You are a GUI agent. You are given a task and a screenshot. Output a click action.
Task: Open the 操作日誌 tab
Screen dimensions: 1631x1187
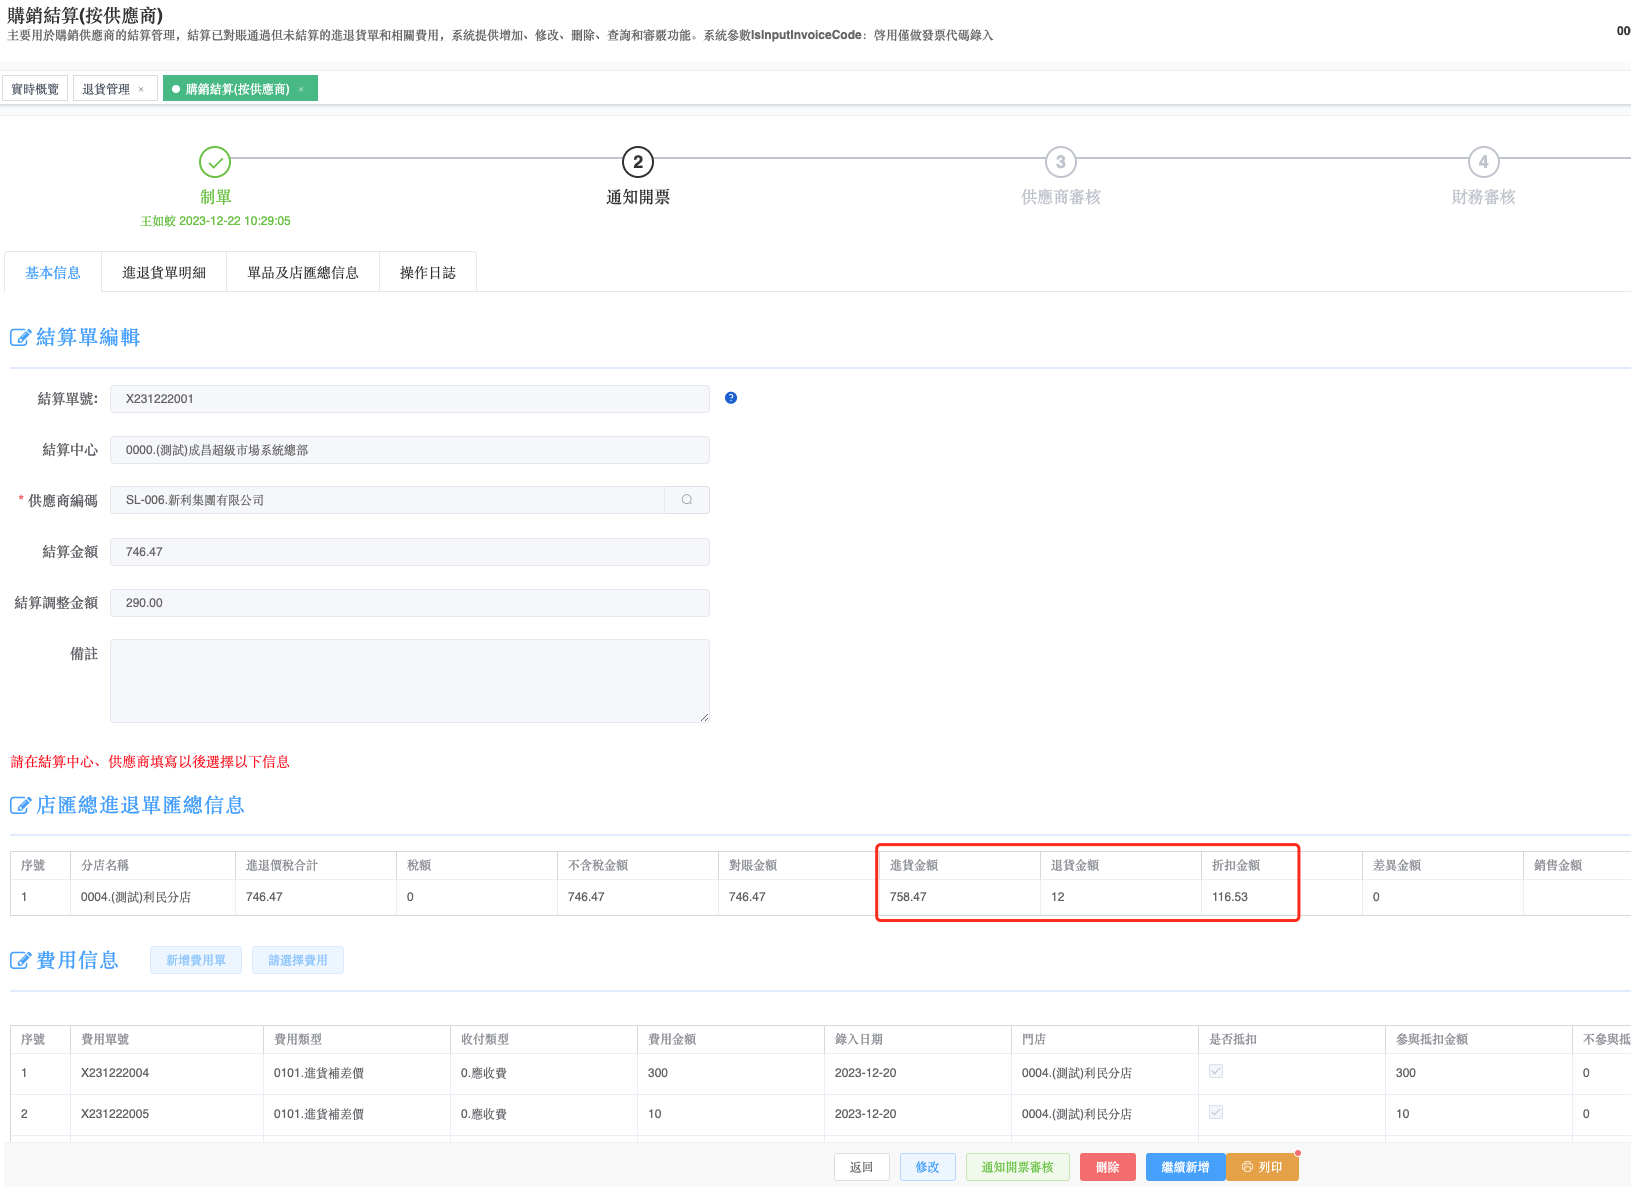pos(428,273)
